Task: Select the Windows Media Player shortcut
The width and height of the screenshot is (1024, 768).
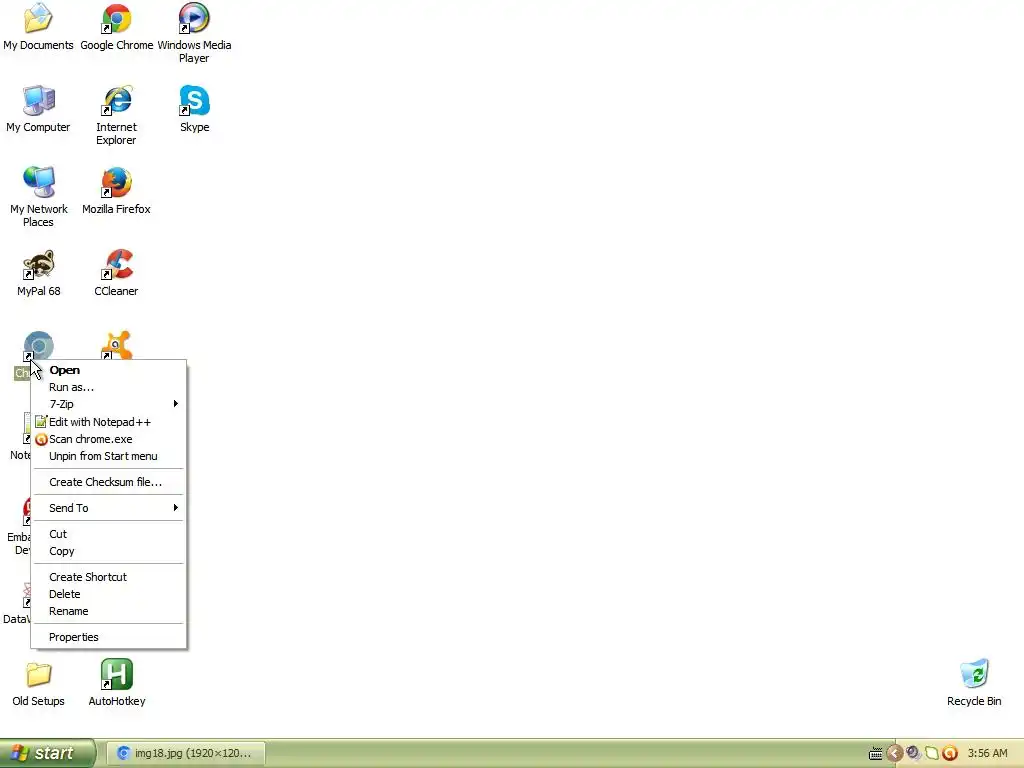Action: click(x=194, y=33)
